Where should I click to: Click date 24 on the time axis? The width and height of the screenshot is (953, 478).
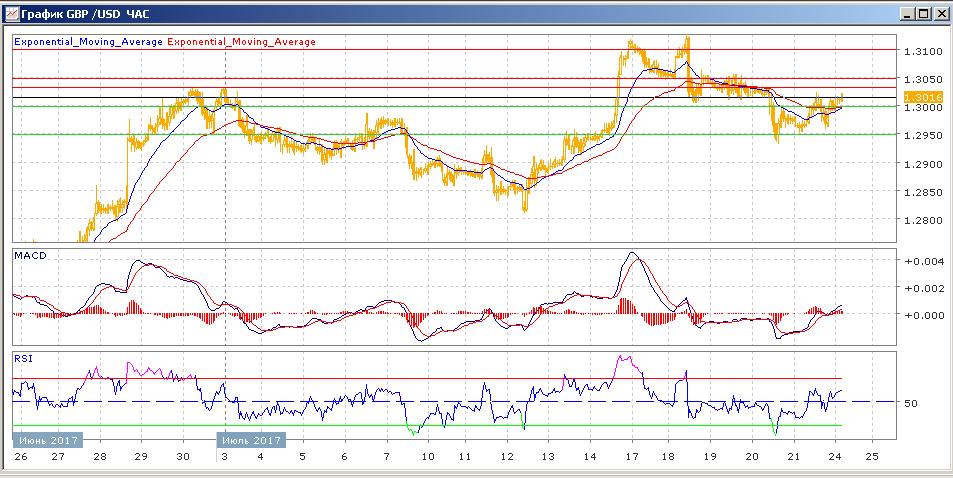tap(836, 457)
